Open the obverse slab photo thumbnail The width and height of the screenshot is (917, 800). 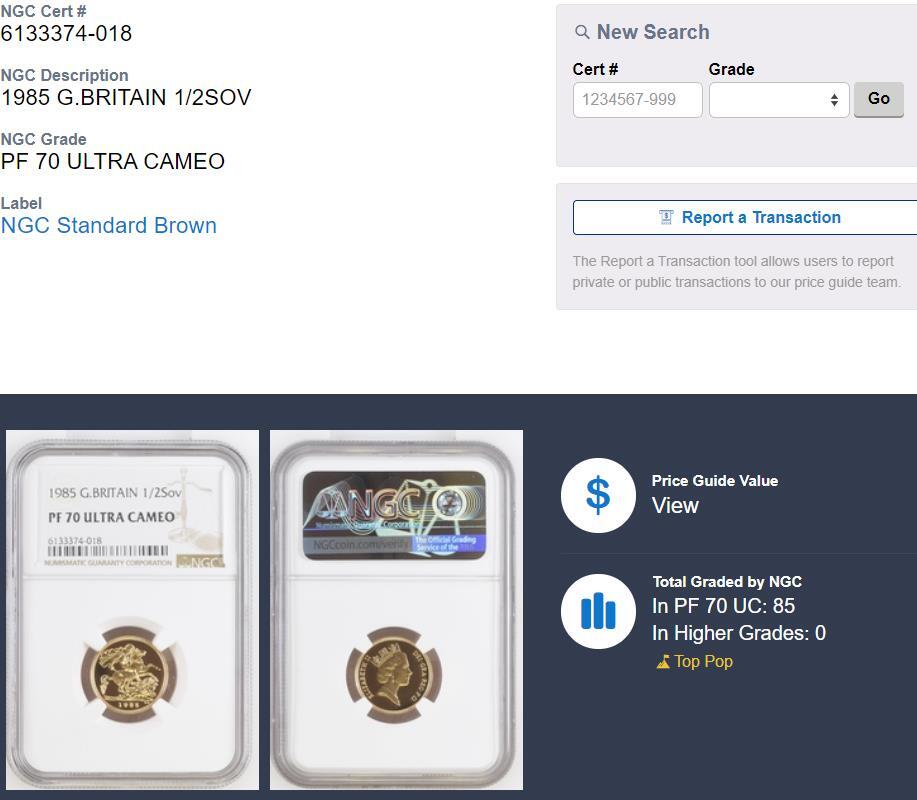point(132,610)
